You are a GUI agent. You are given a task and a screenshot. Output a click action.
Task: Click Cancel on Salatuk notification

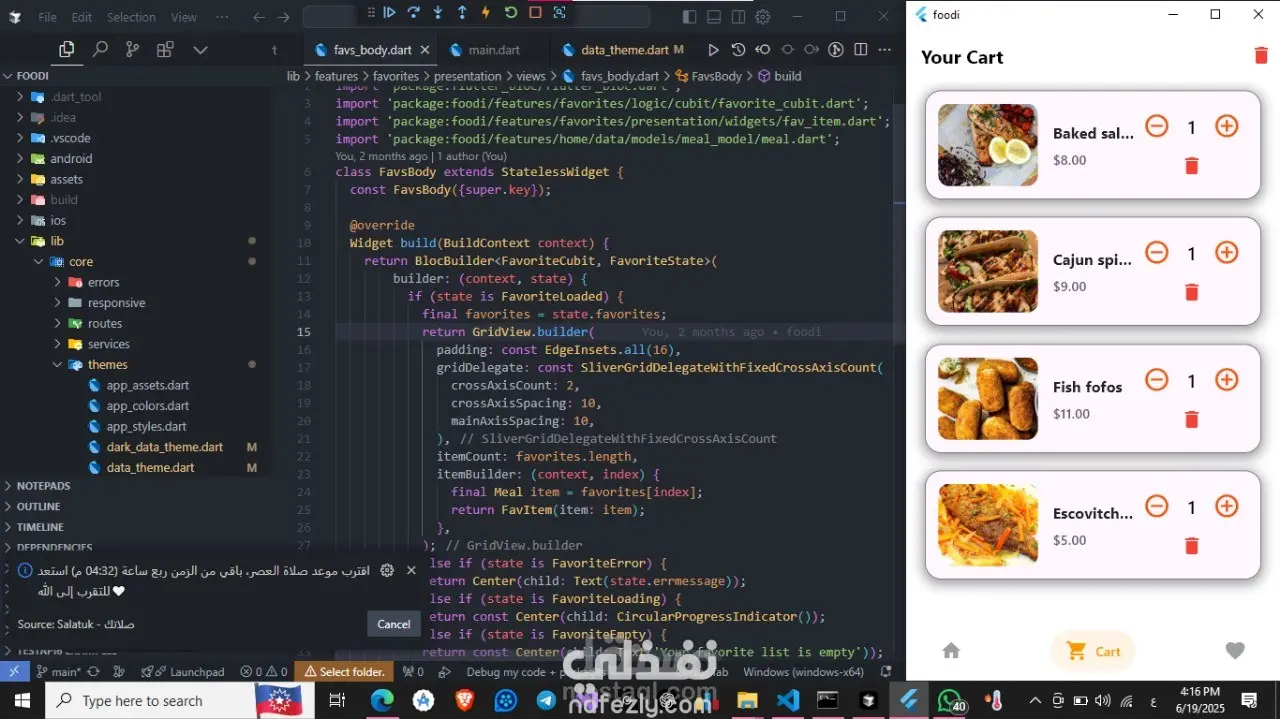click(x=393, y=623)
